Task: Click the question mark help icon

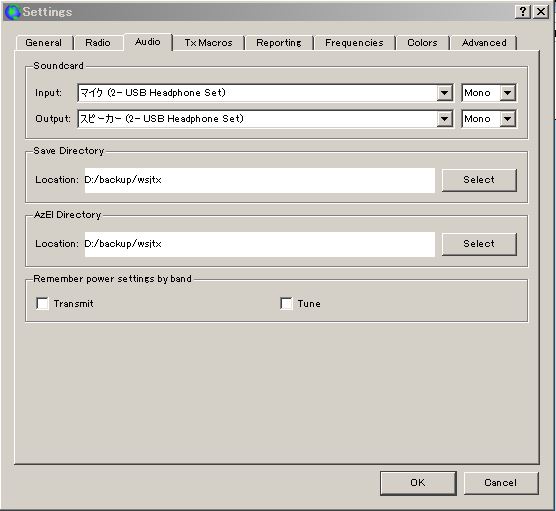Action: 523,12
